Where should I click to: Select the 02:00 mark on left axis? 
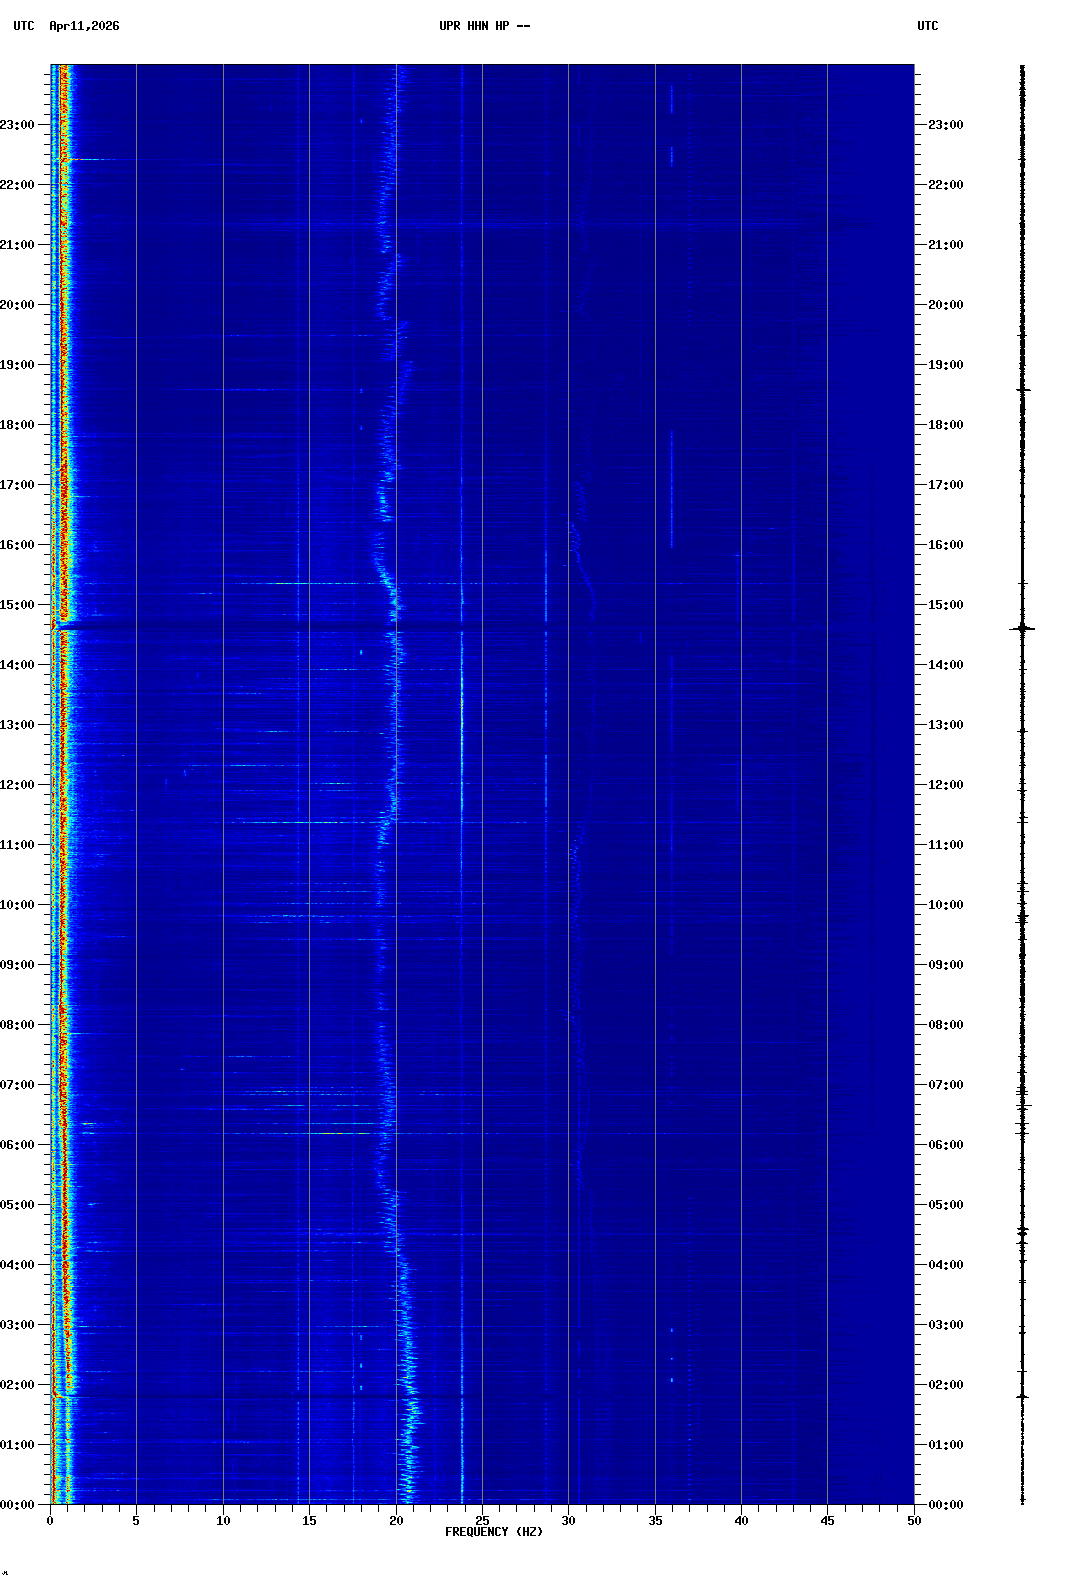(18, 1385)
